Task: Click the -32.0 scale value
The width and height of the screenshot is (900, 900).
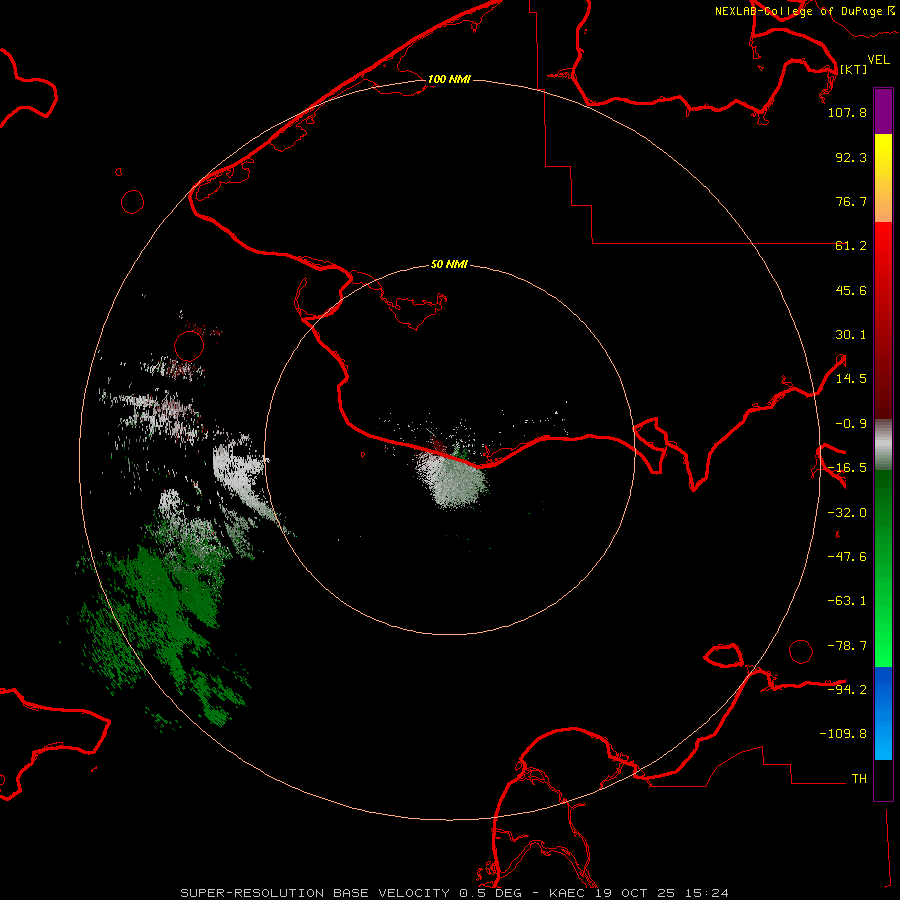Action: pos(847,513)
